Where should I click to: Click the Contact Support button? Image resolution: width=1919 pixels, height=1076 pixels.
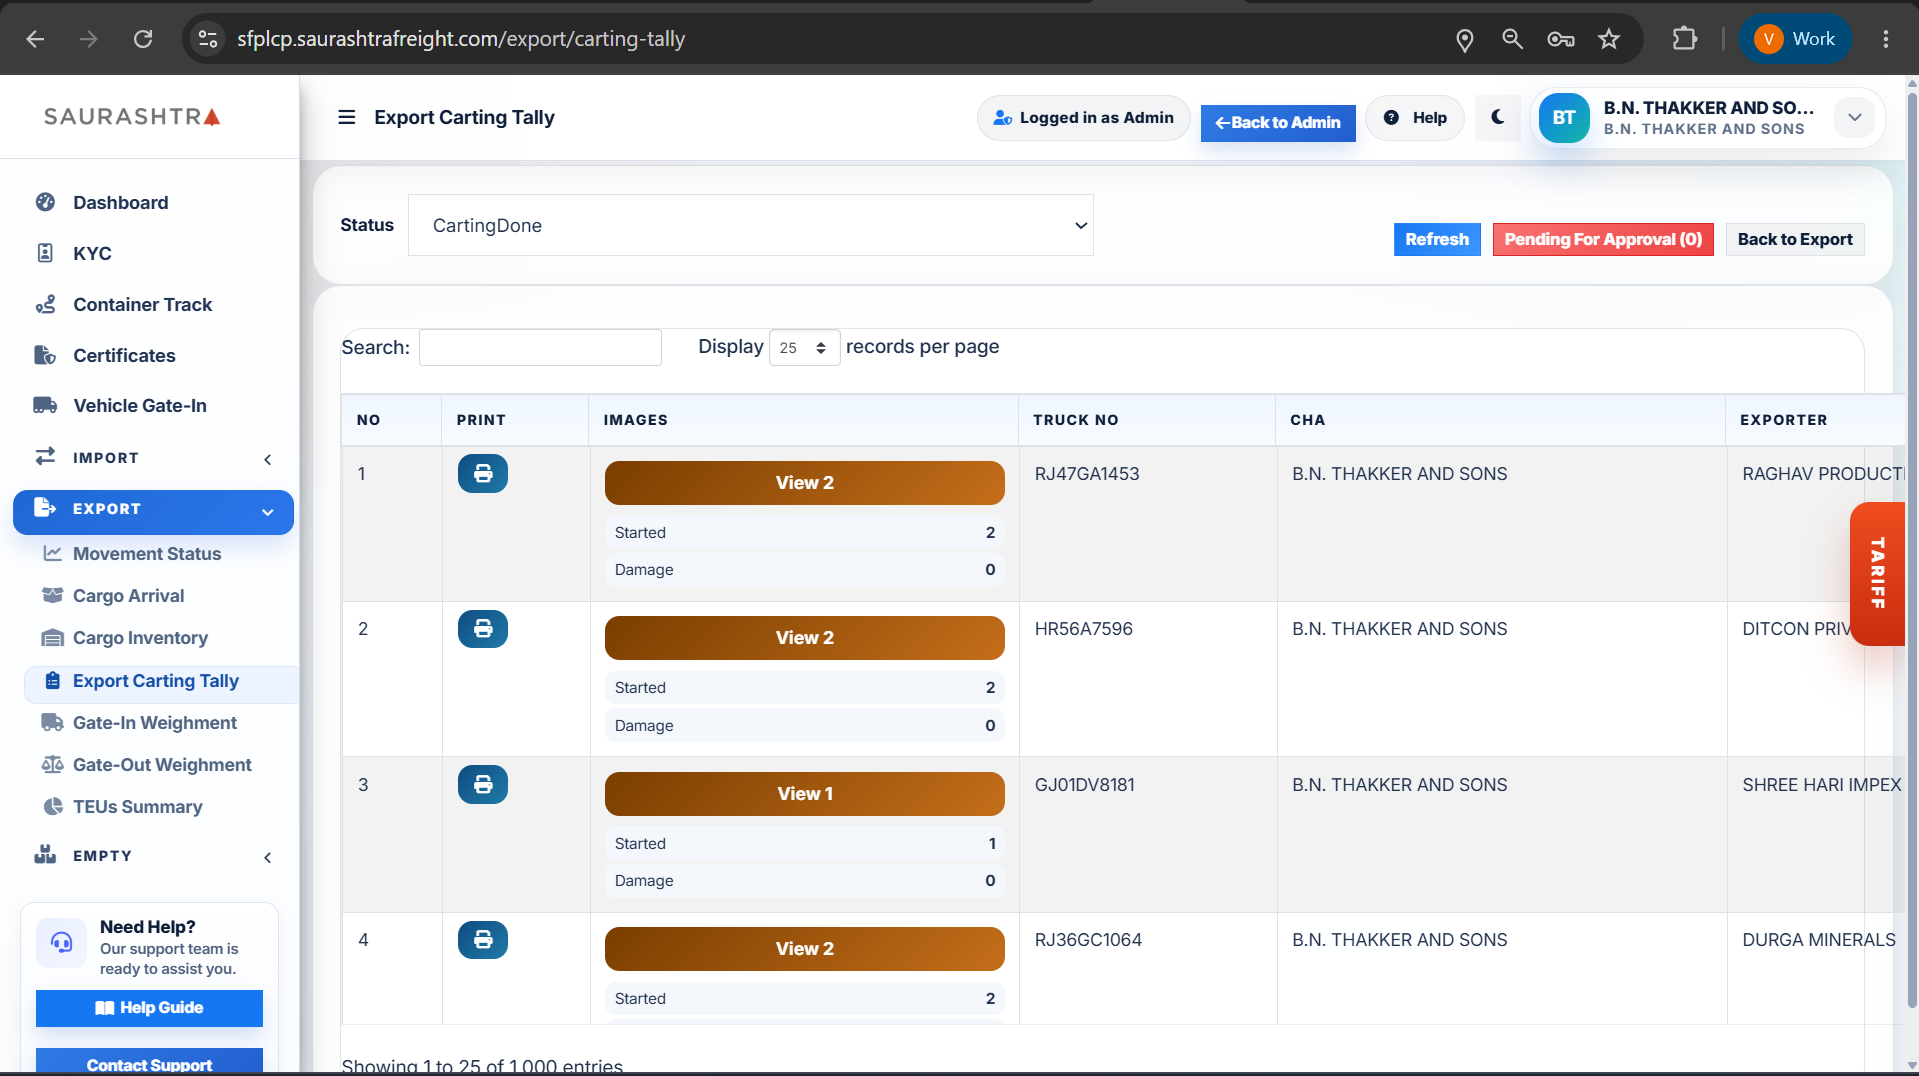click(x=149, y=1062)
